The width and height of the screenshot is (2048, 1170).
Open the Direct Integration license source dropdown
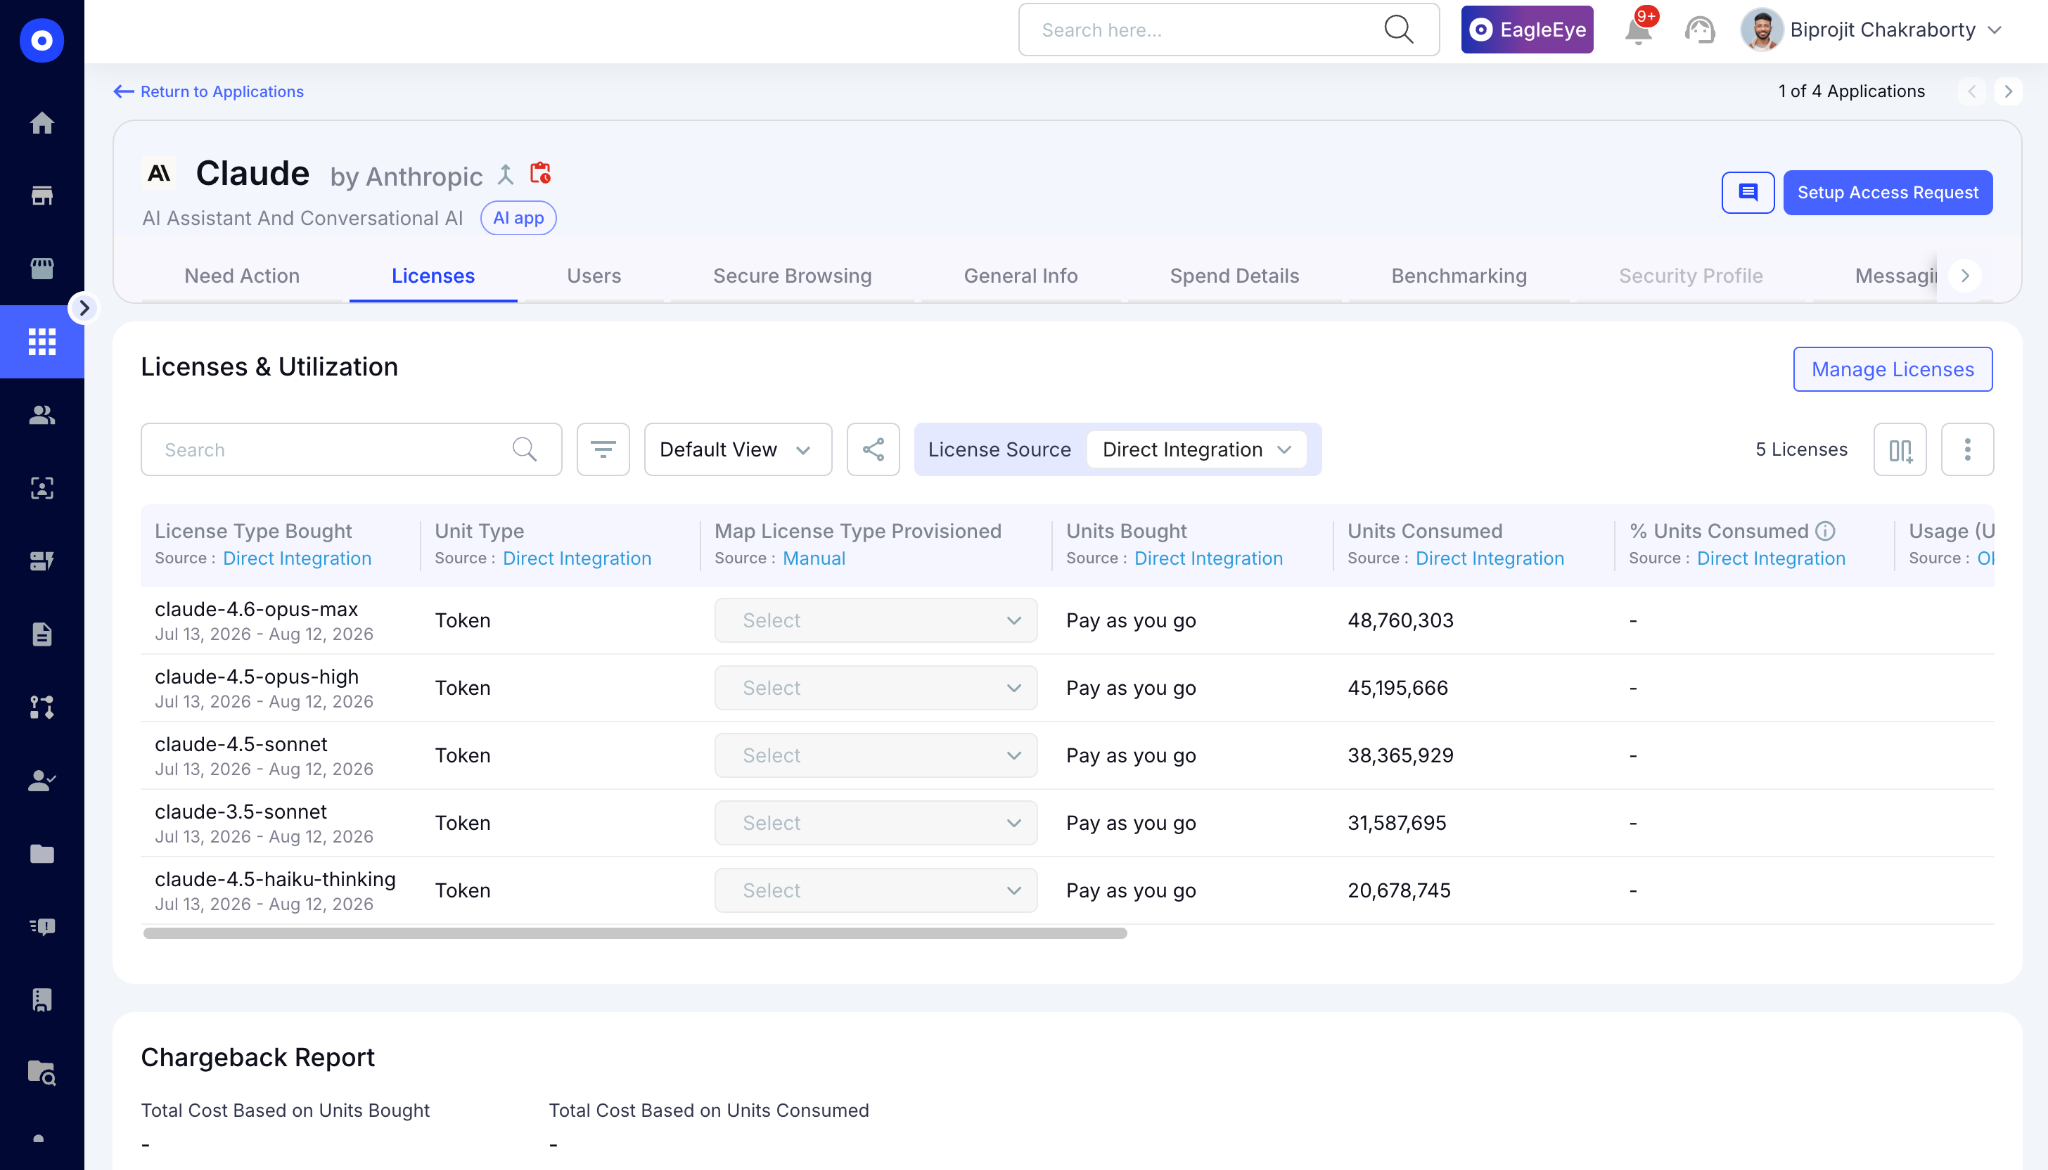[1197, 449]
